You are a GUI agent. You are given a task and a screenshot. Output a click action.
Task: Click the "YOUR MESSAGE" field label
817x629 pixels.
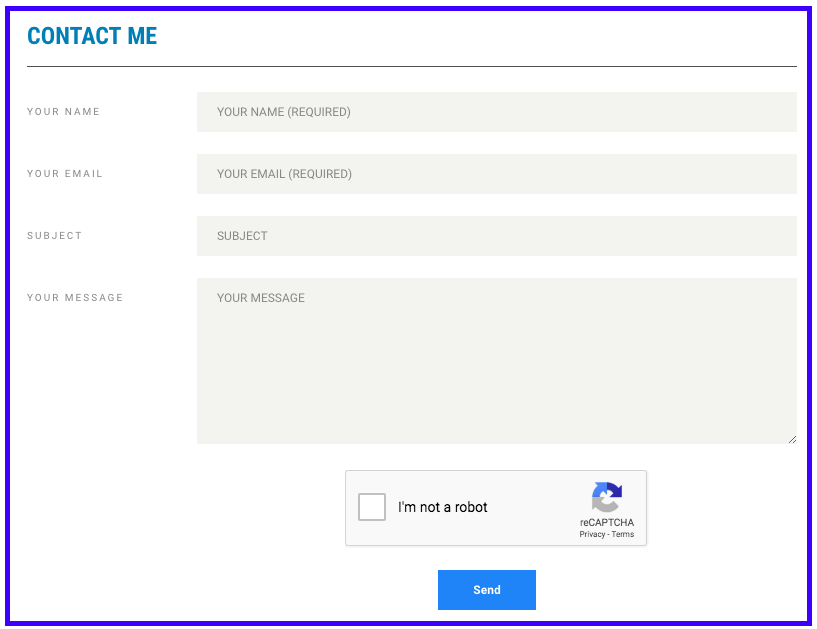coord(75,298)
